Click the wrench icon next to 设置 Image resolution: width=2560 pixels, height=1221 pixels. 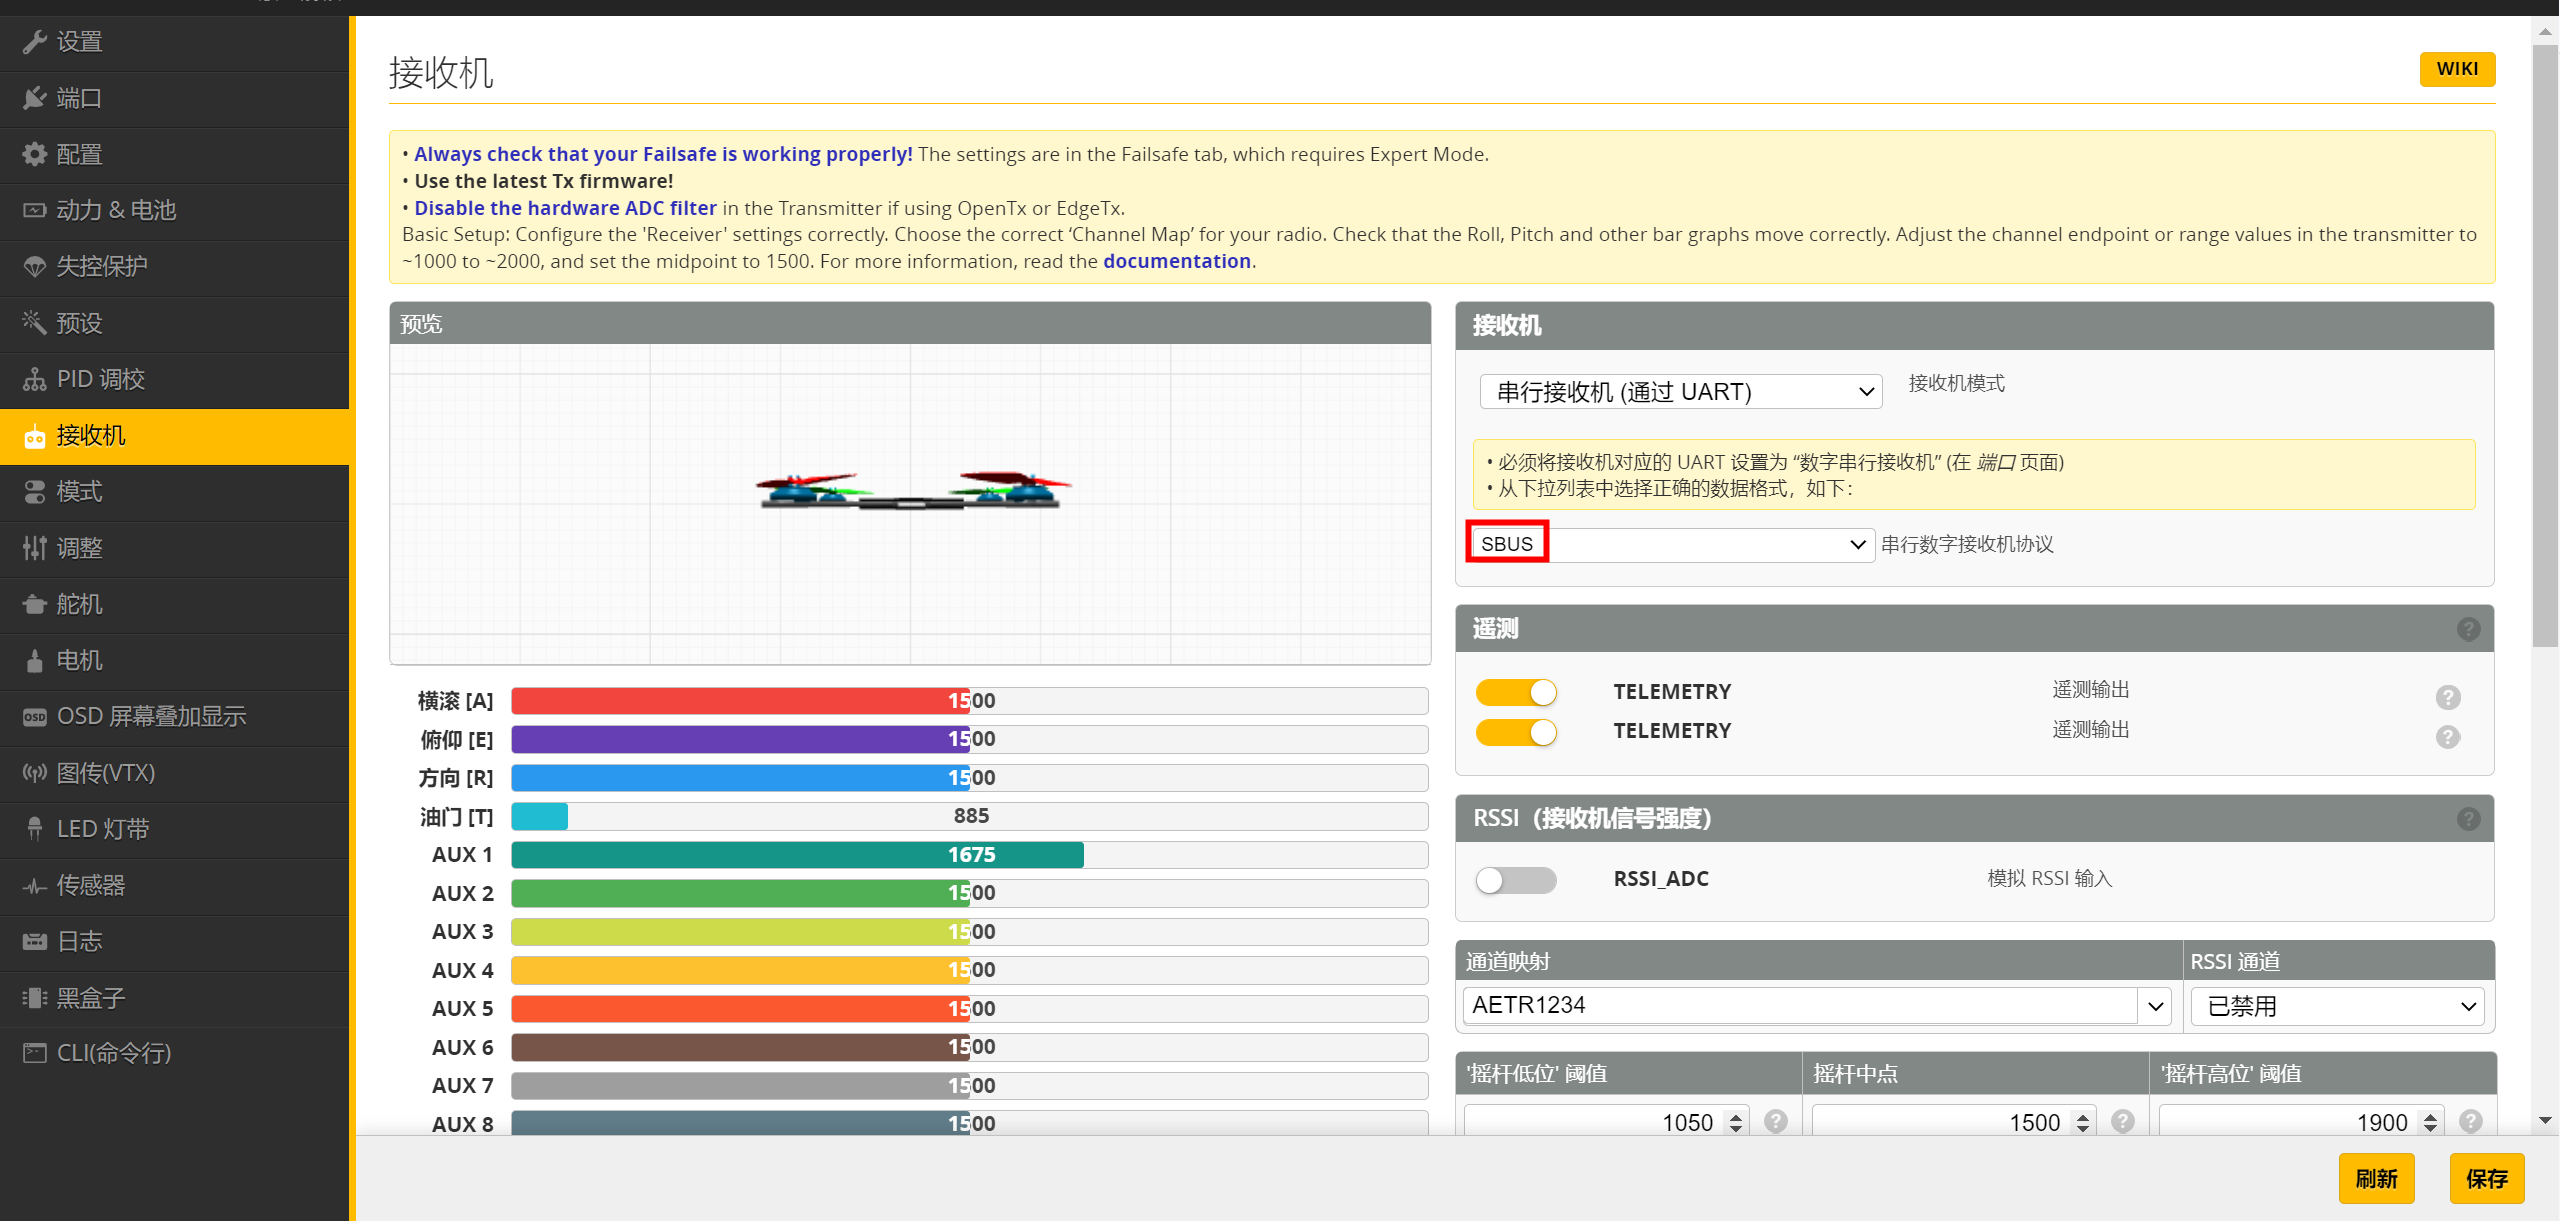coord(34,42)
